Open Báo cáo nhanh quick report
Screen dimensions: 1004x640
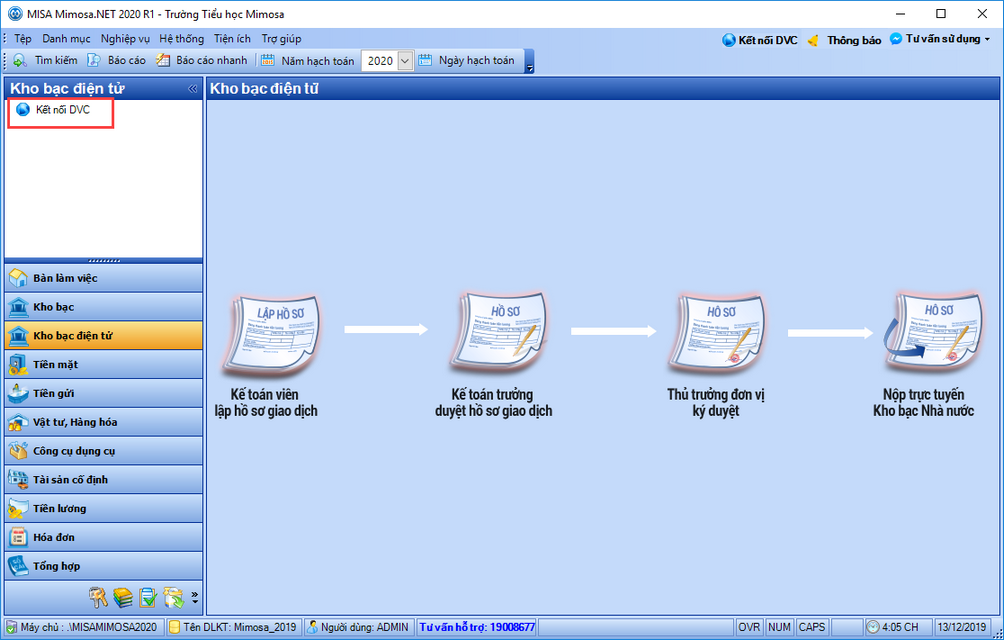(202, 60)
